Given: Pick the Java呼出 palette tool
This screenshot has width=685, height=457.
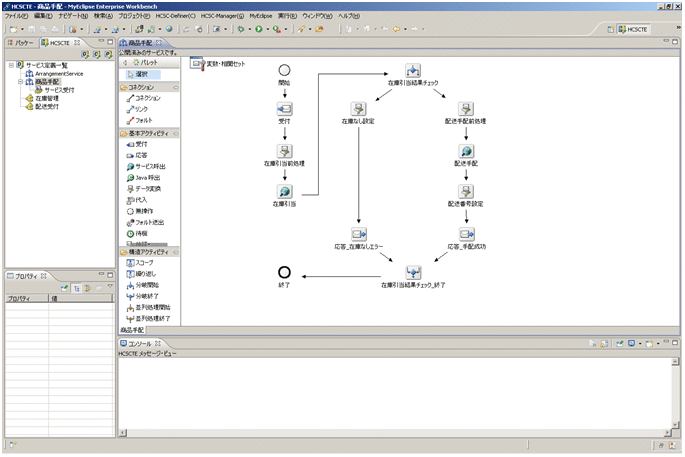Looking at the screenshot, I should pos(146,177).
